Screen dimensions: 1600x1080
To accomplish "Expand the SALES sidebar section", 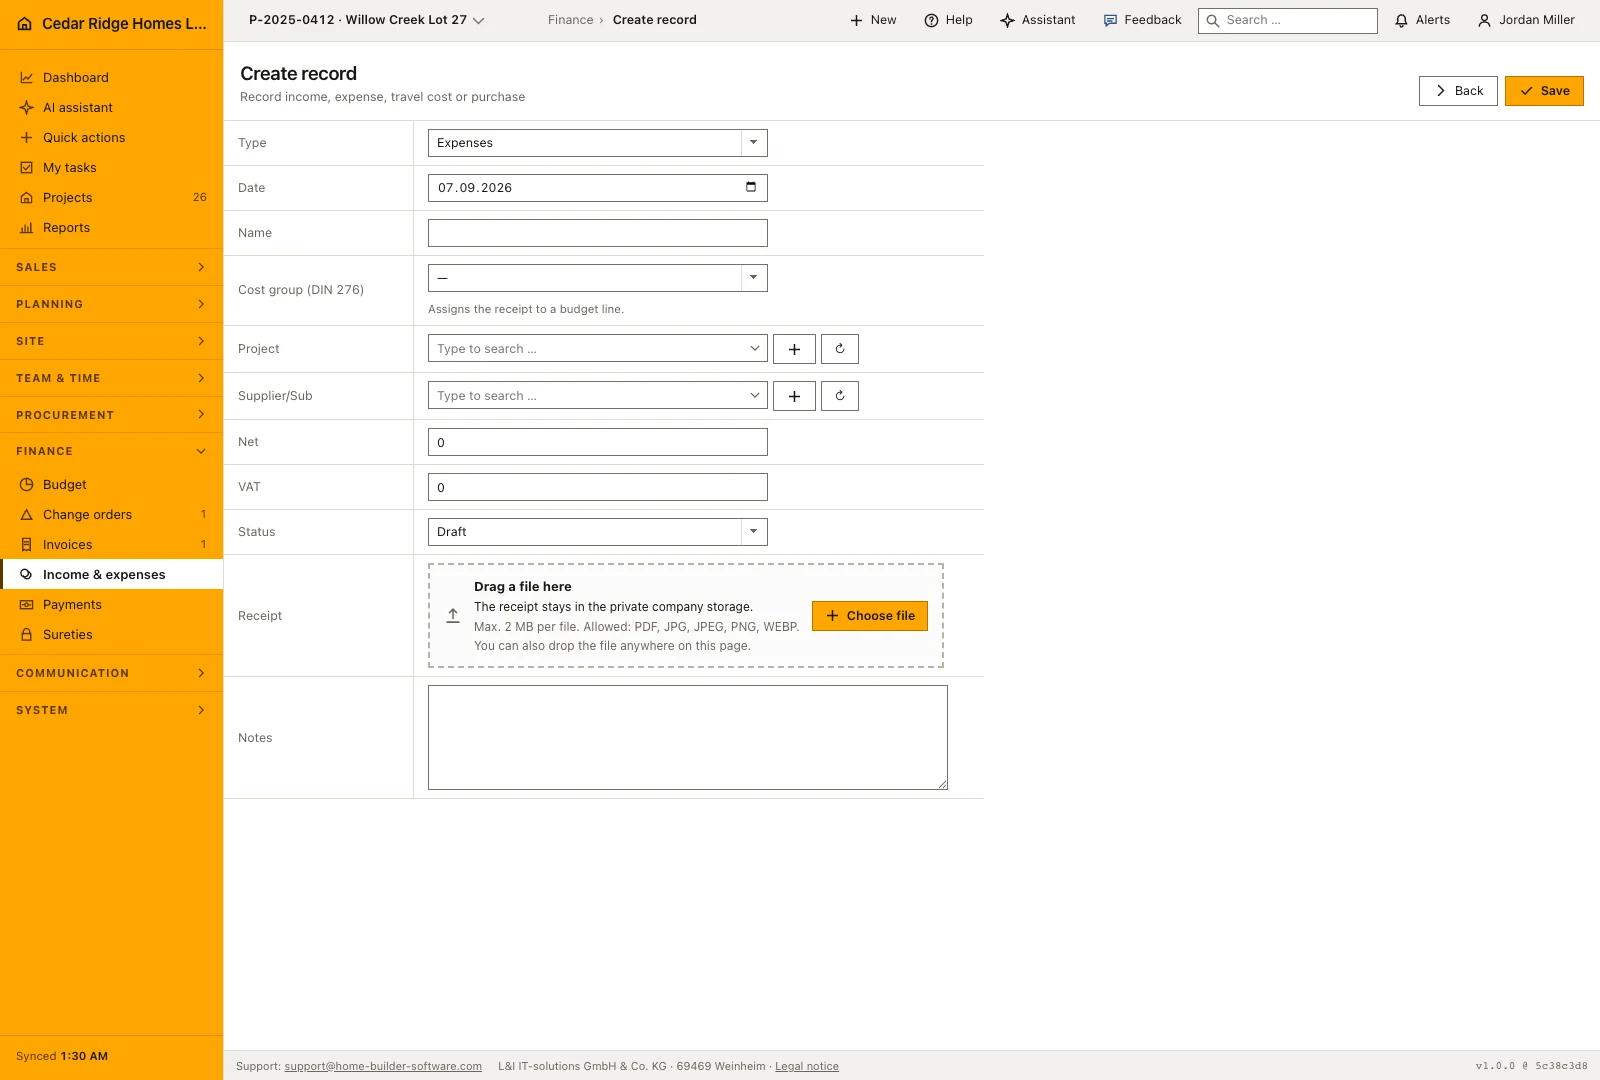I will (x=111, y=267).
